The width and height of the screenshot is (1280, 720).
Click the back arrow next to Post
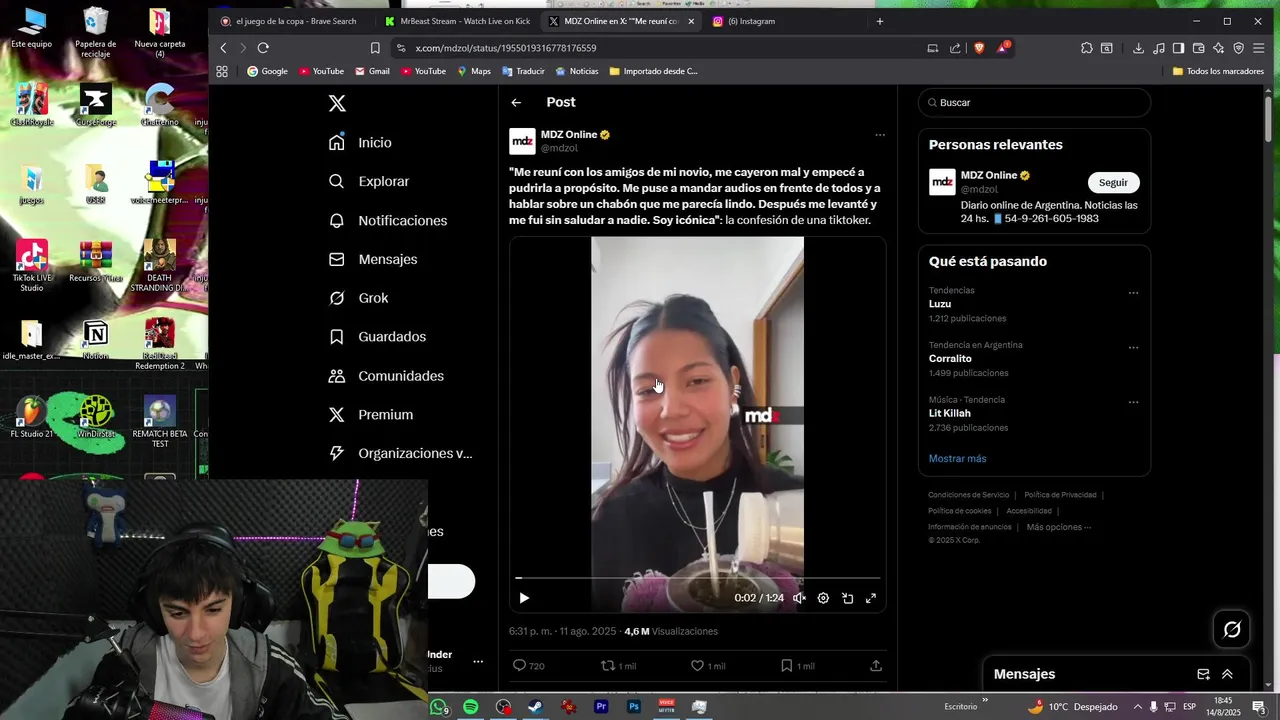[516, 102]
